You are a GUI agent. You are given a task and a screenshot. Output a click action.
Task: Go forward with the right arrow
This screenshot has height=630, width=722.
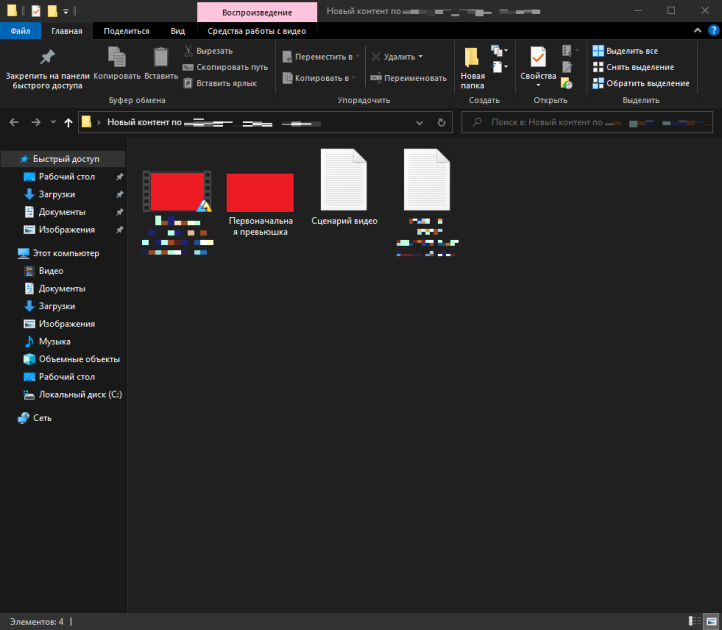coord(35,122)
